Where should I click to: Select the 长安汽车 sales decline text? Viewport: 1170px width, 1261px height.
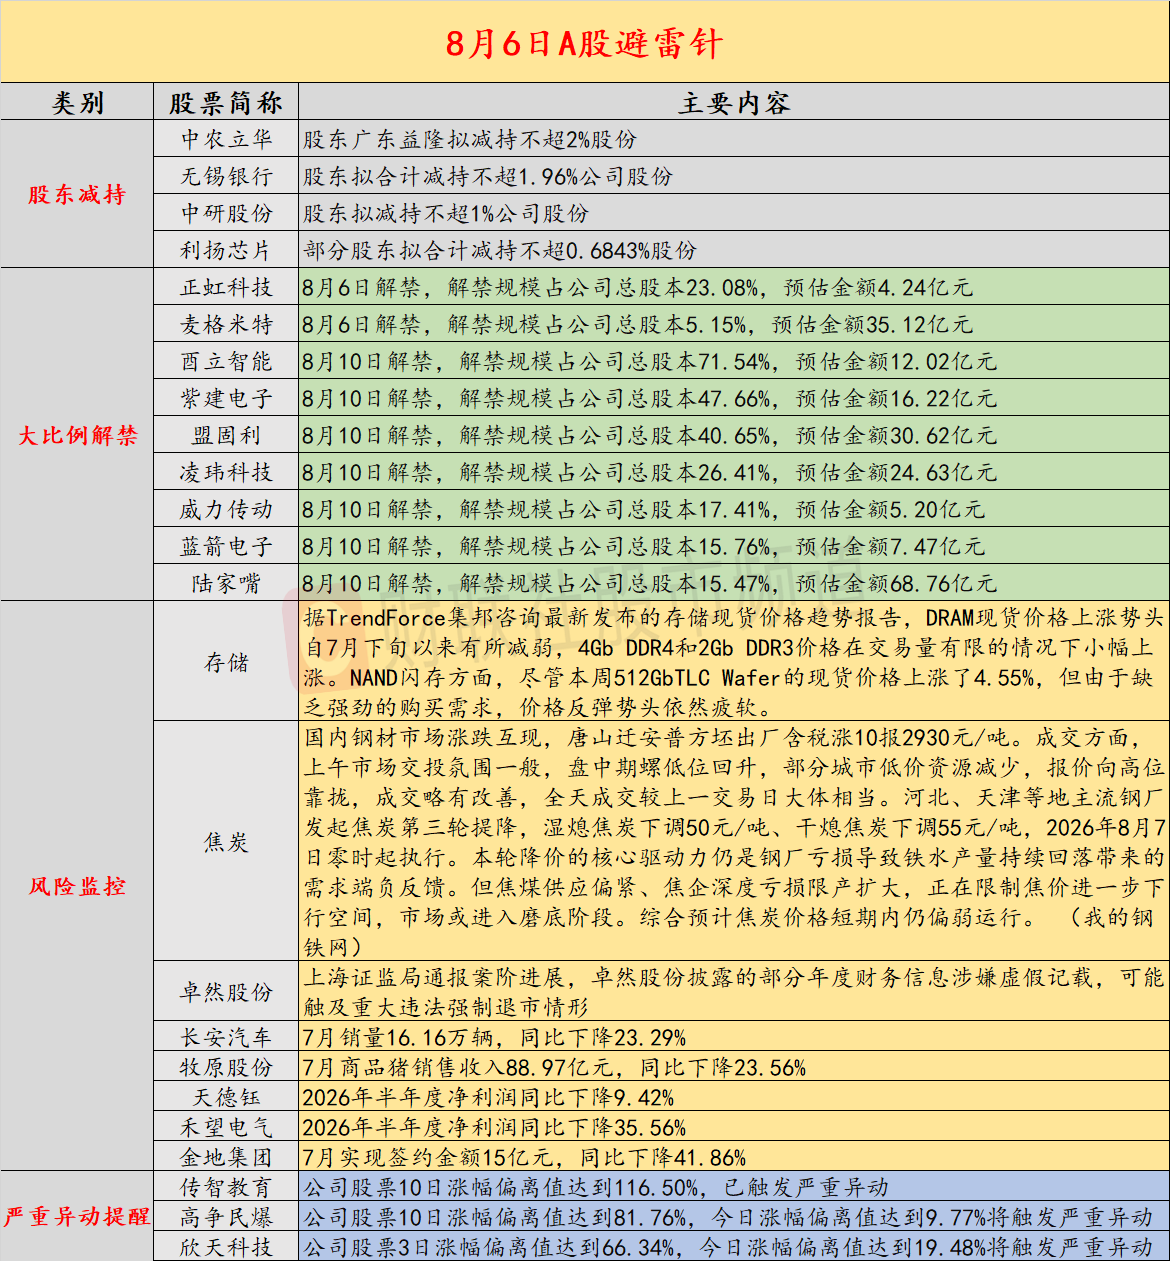[494, 1037]
